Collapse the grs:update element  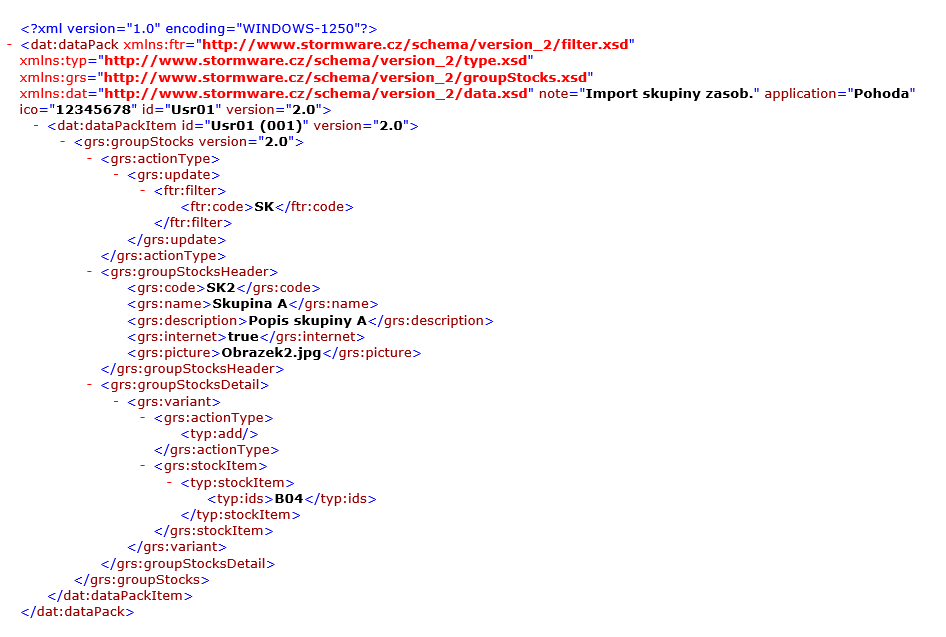click(117, 175)
